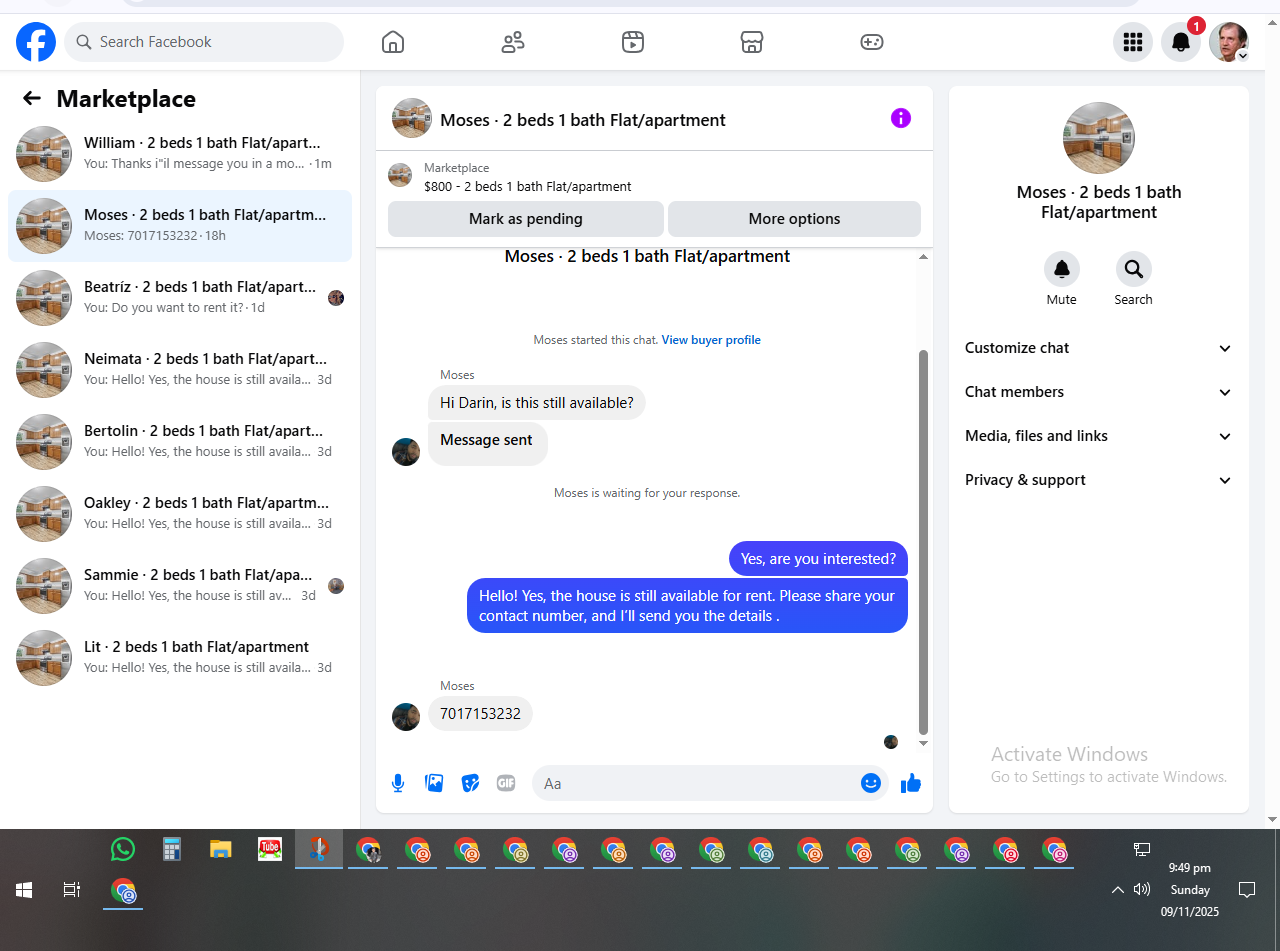The height and width of the screenshot is (951, 1280).
Task: Open the emoji picker in message box
Action: pos(871,783)
